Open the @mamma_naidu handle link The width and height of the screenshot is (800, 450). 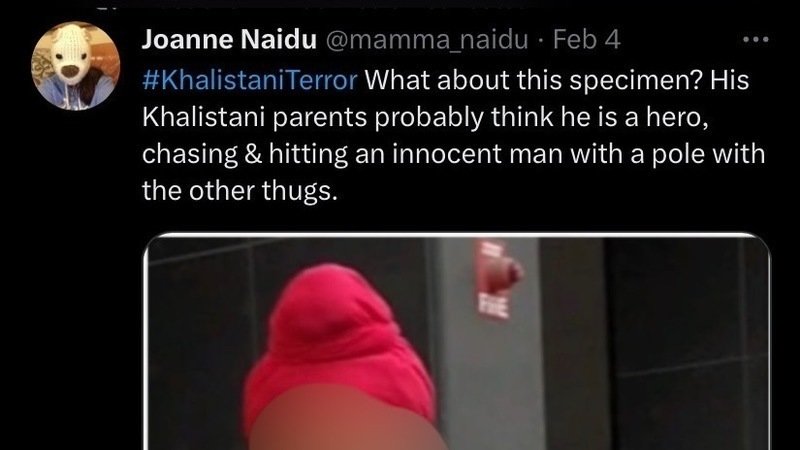pos(427,40)
